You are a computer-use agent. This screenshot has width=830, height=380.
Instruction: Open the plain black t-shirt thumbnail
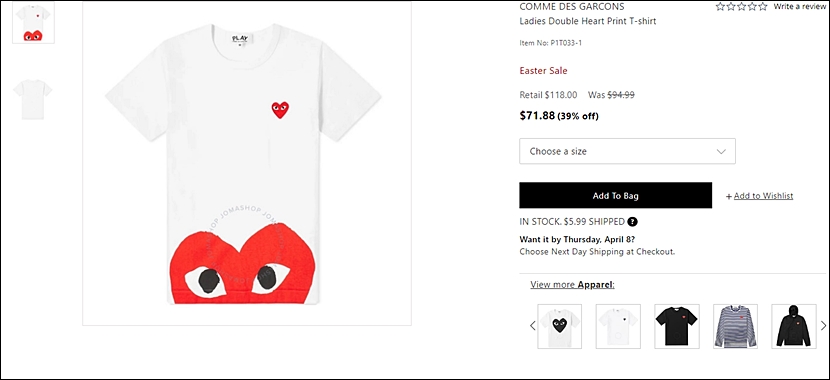[x=677, y=326]
